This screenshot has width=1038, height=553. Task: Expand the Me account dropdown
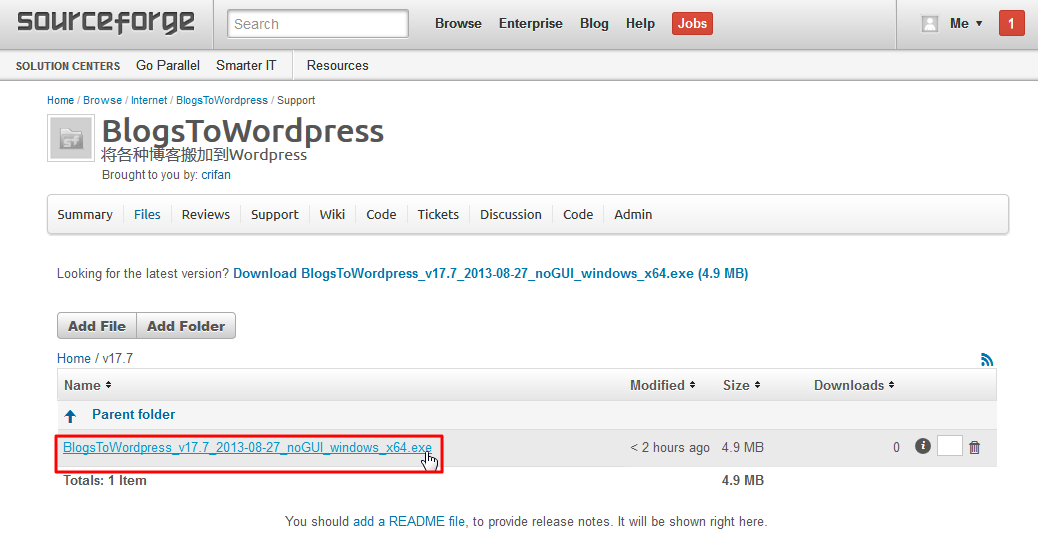[966, 23]
